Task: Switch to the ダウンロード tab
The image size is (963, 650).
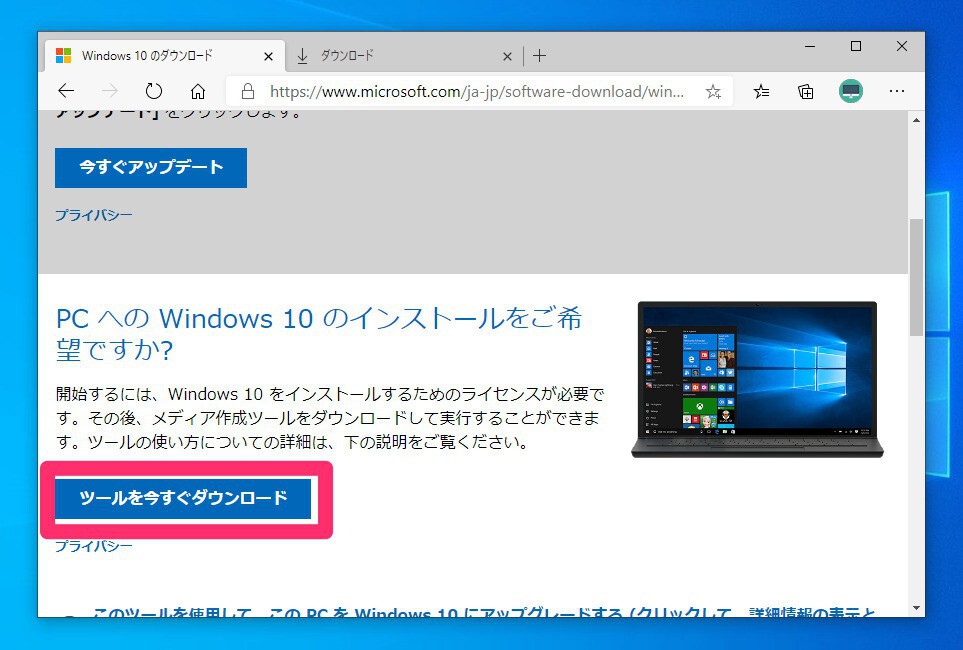Action: (404, 56)
